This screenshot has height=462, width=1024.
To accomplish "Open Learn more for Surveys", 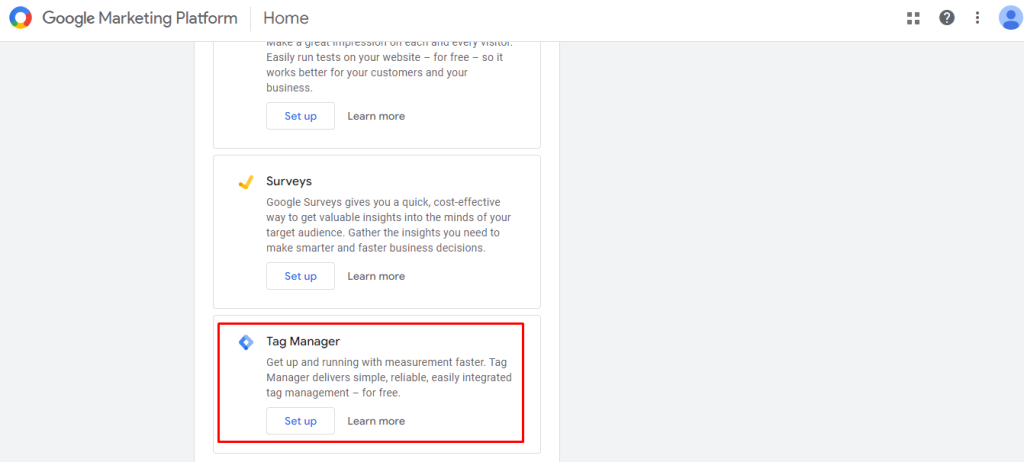I will point(376,276).
